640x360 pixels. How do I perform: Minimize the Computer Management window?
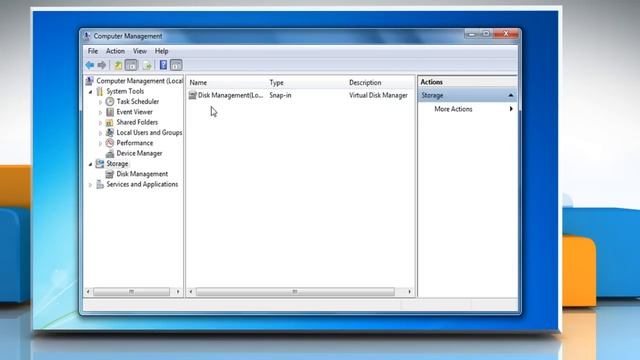pyautogui.click(x=472, y=34)
